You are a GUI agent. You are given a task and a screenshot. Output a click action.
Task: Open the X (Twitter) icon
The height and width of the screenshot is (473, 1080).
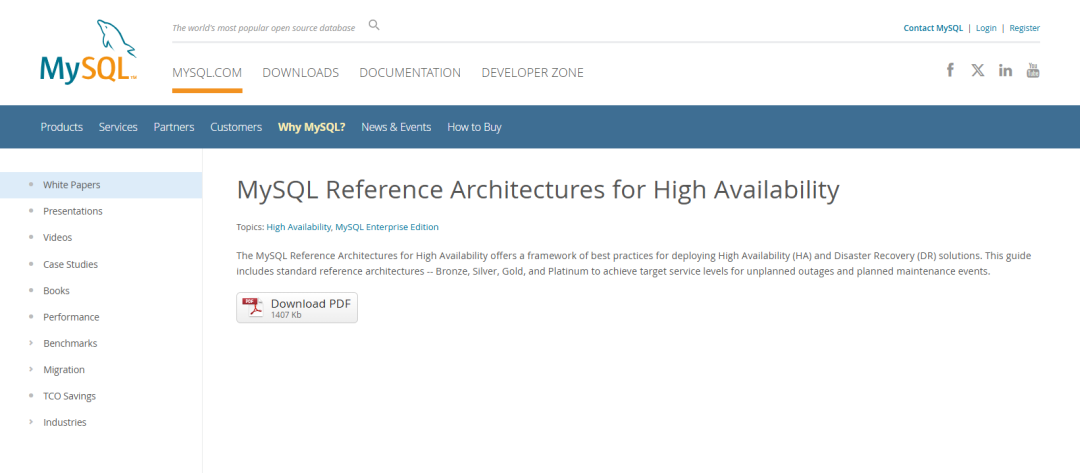pyautogui.click(x=977, y=70)
